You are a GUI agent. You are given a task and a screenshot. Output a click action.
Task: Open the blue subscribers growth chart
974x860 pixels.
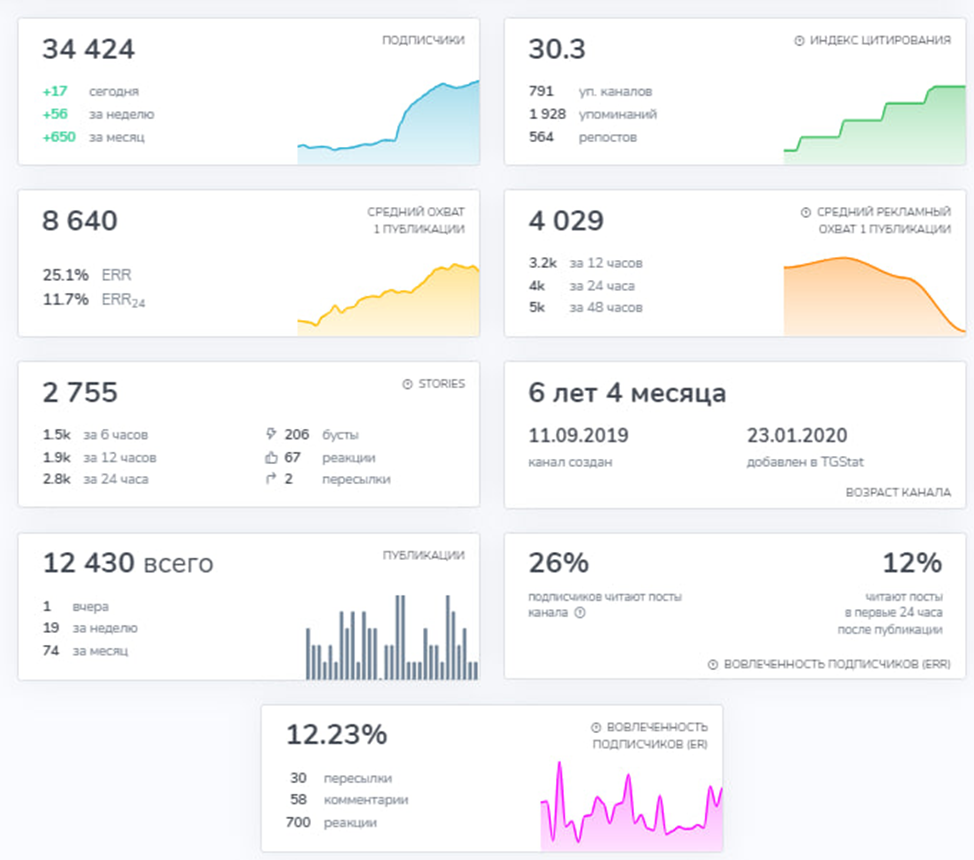(388, 122)
